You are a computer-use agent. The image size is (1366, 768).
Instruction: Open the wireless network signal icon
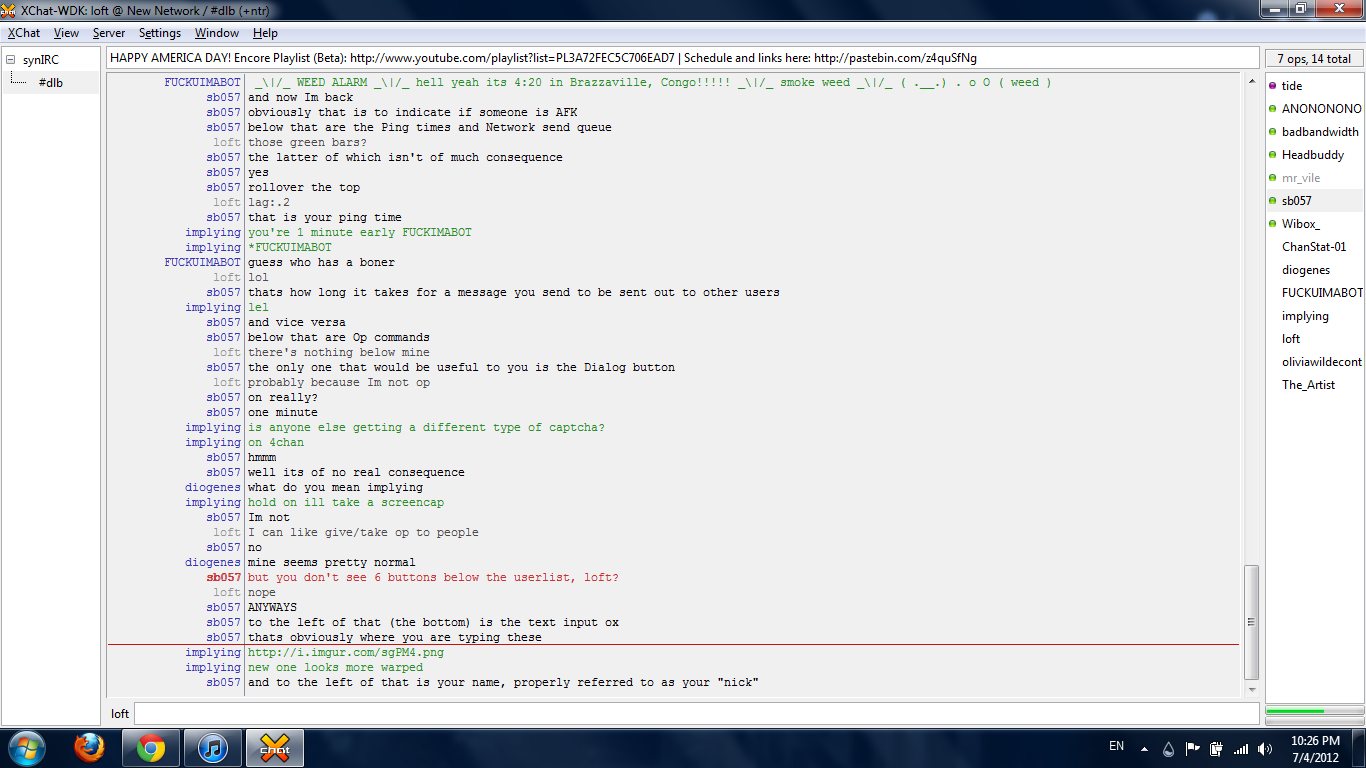pos(1241,748)
